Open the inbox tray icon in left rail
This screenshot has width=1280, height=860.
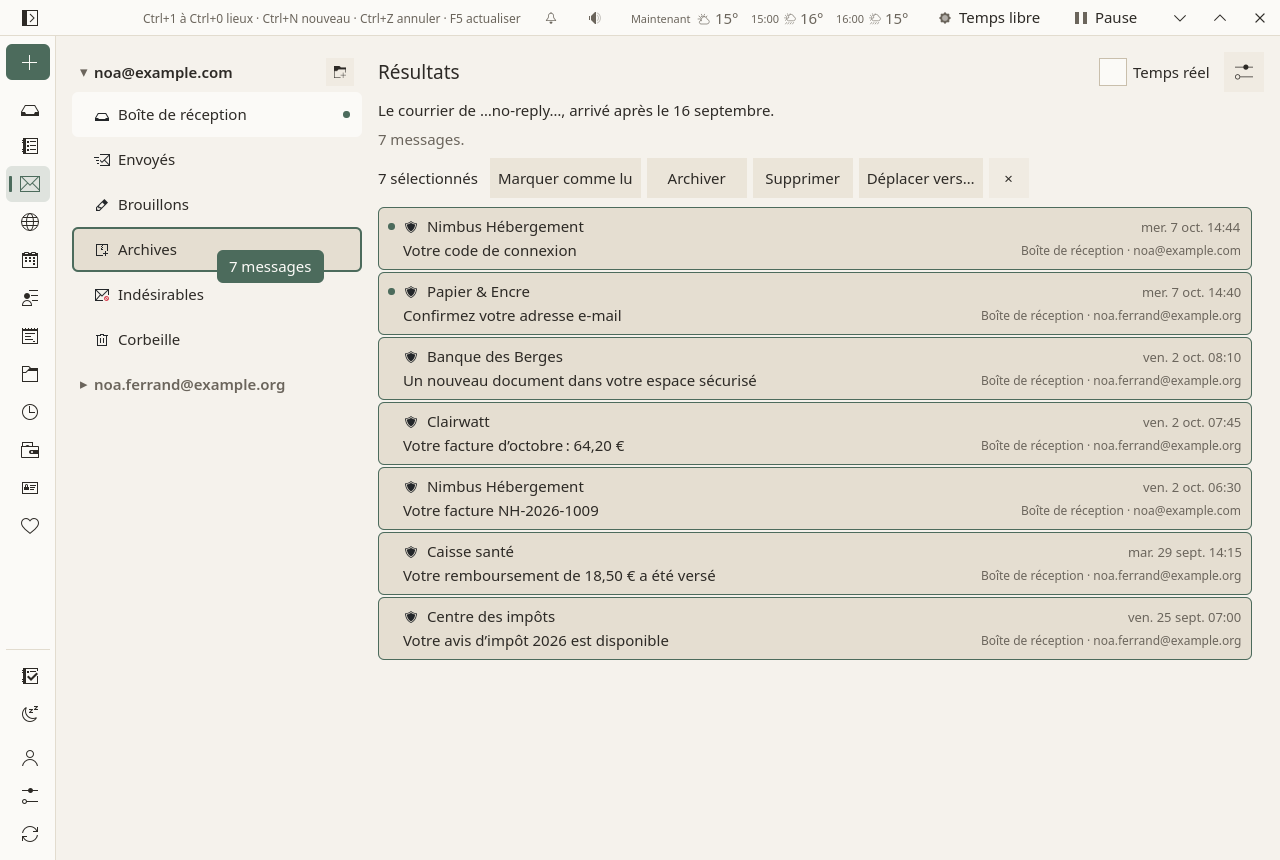(30, 110)
